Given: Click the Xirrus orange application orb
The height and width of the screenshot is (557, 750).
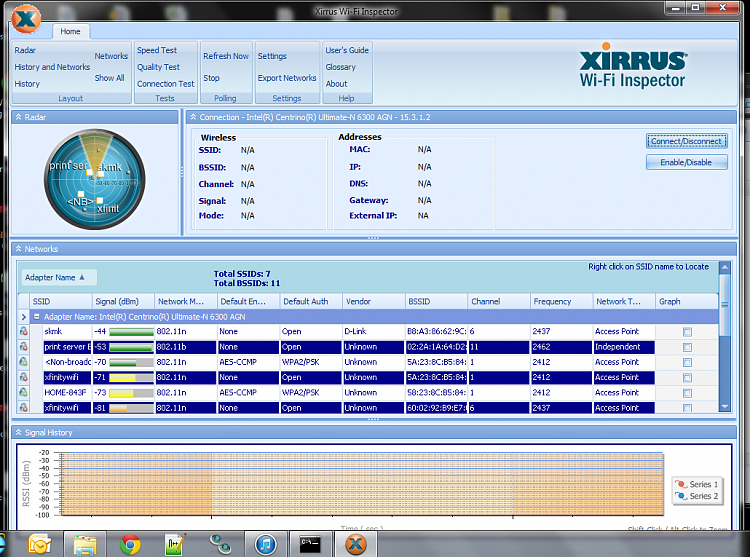Looking at the screenshot, I should (26, 19).
